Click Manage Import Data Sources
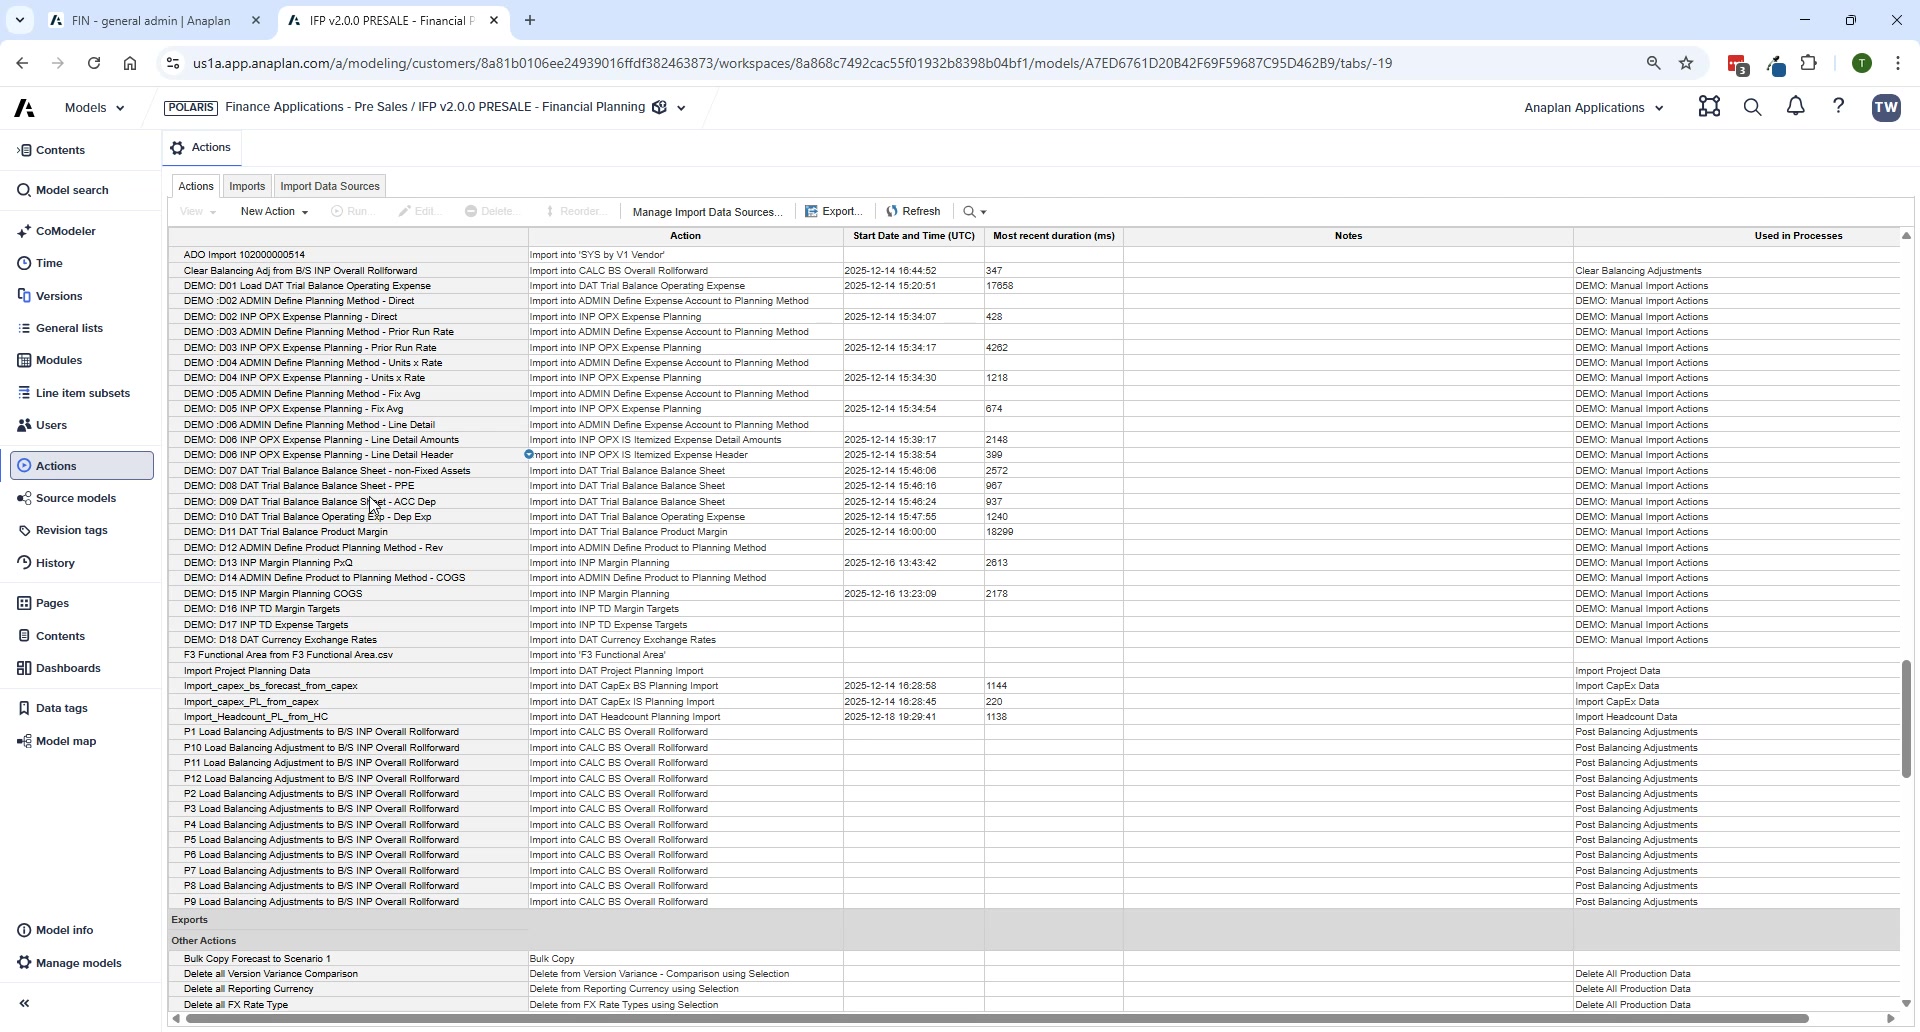 707,211
